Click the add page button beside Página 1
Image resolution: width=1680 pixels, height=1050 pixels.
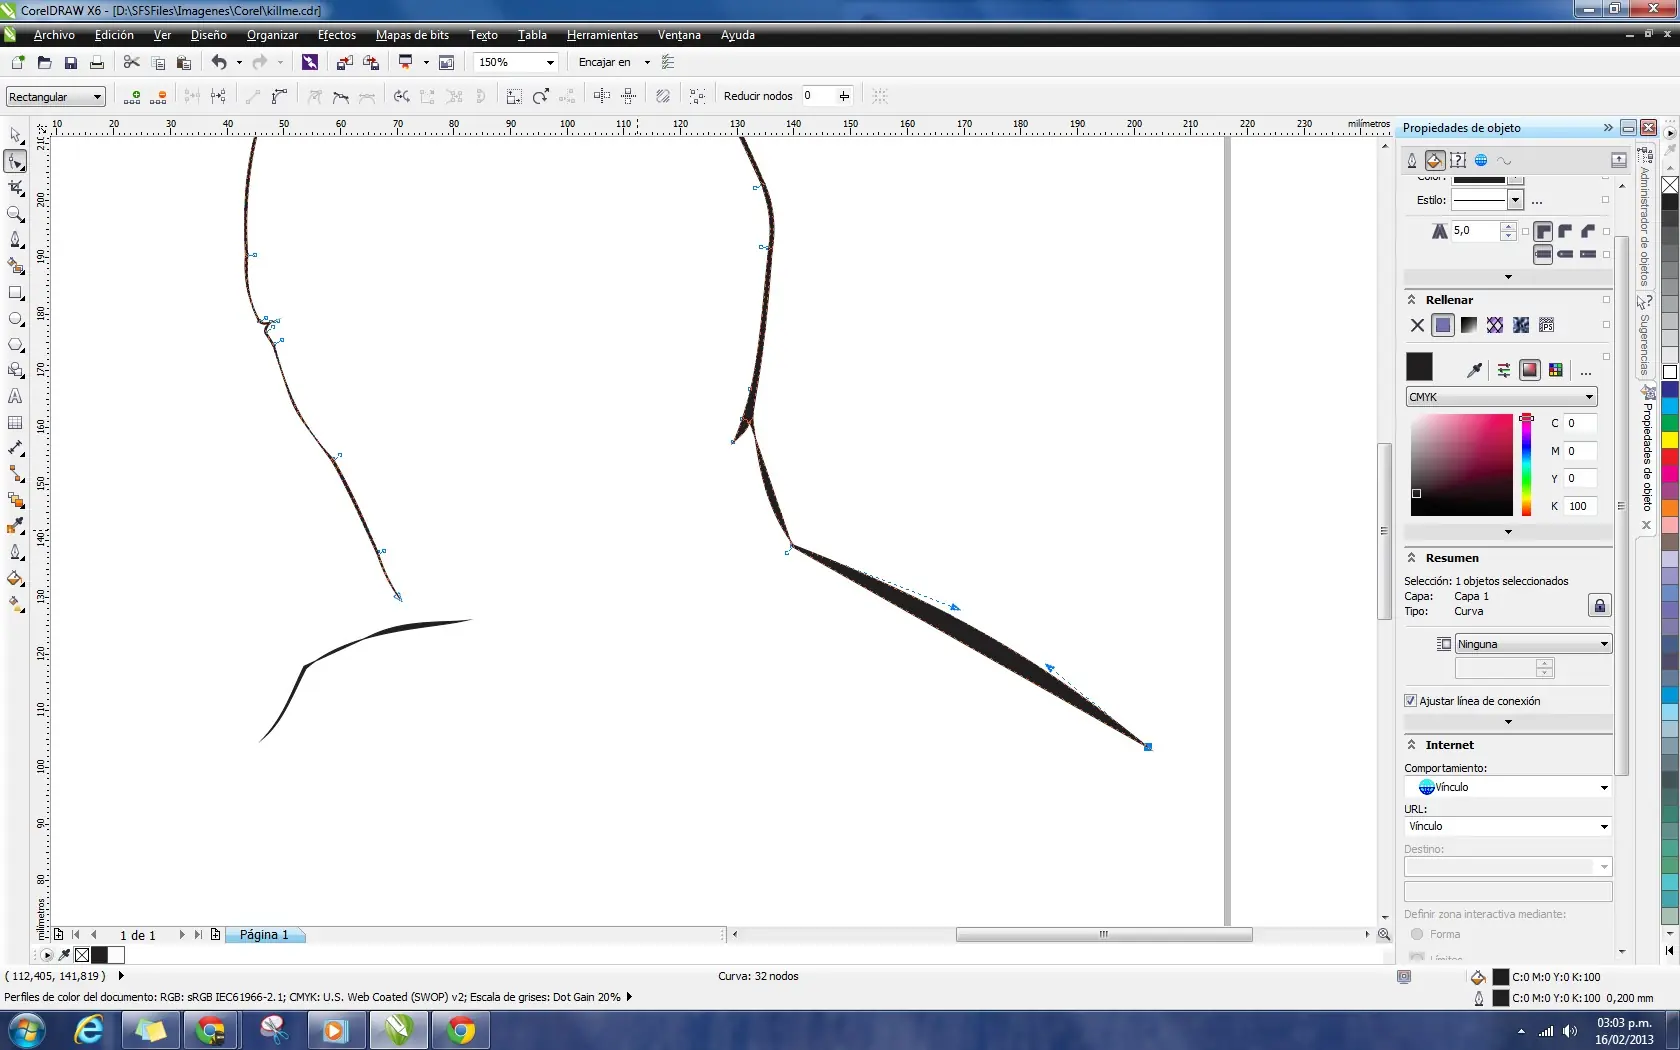point(215,935)
